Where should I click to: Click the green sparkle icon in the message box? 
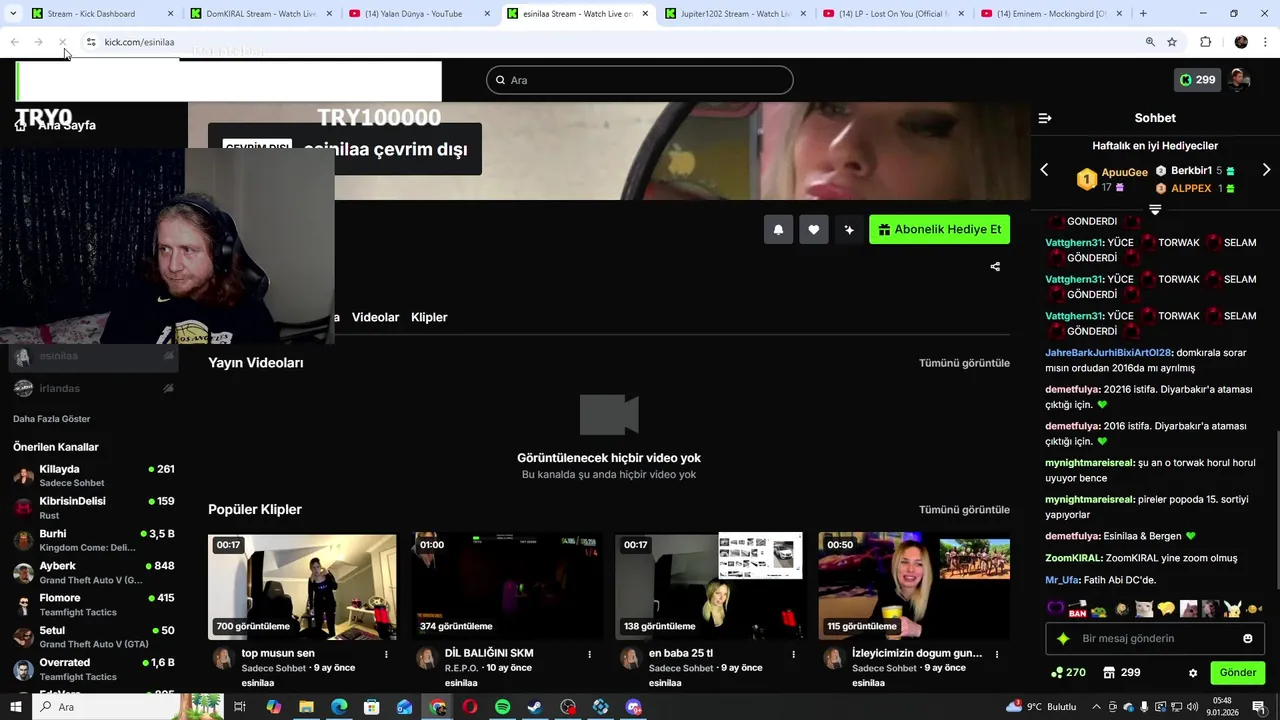coord(1063,638)
